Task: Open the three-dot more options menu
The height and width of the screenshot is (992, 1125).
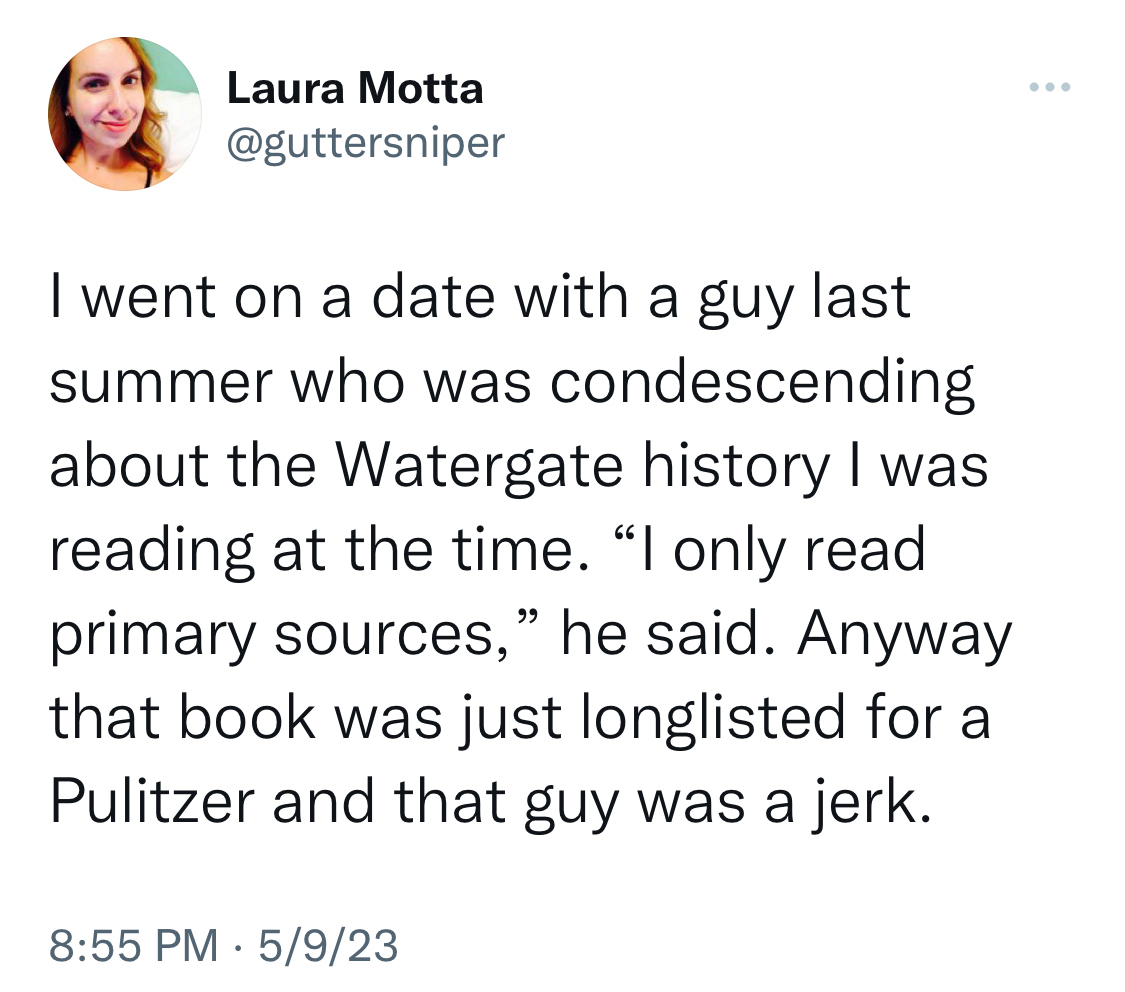Action: click(x=1050, y=88)
